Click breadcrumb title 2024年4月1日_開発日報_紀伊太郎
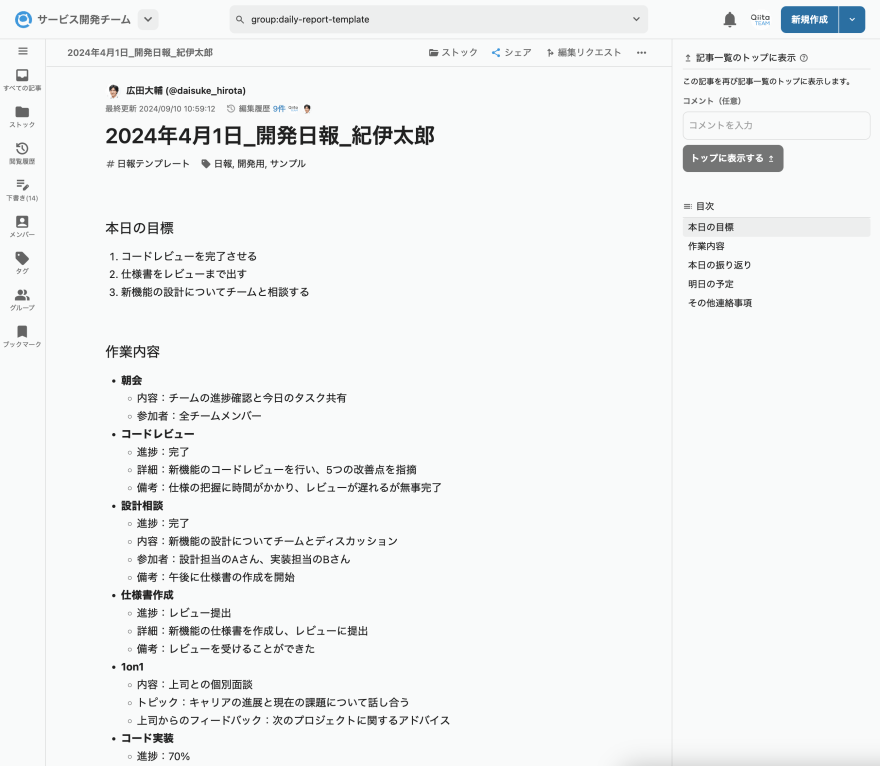Screen dimensions: 880x766 [x=140, y=53]
